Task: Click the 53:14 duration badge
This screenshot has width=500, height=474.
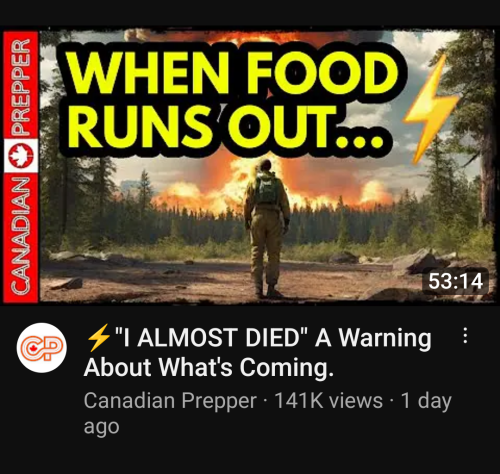Action: (455, 281)
